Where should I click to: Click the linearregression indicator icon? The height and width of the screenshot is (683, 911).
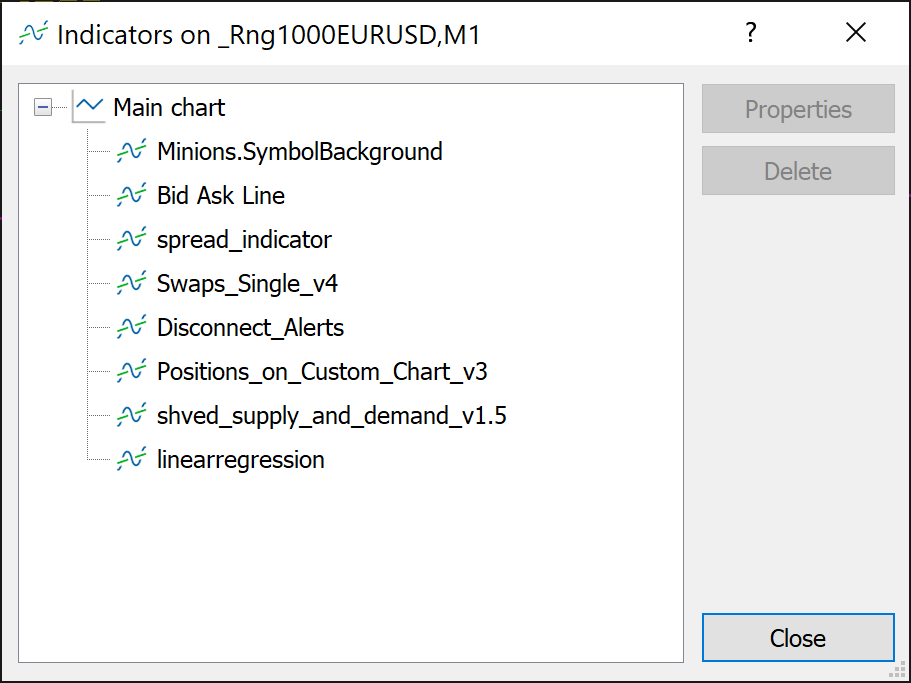pyautogui.click(x=131, y=460)
